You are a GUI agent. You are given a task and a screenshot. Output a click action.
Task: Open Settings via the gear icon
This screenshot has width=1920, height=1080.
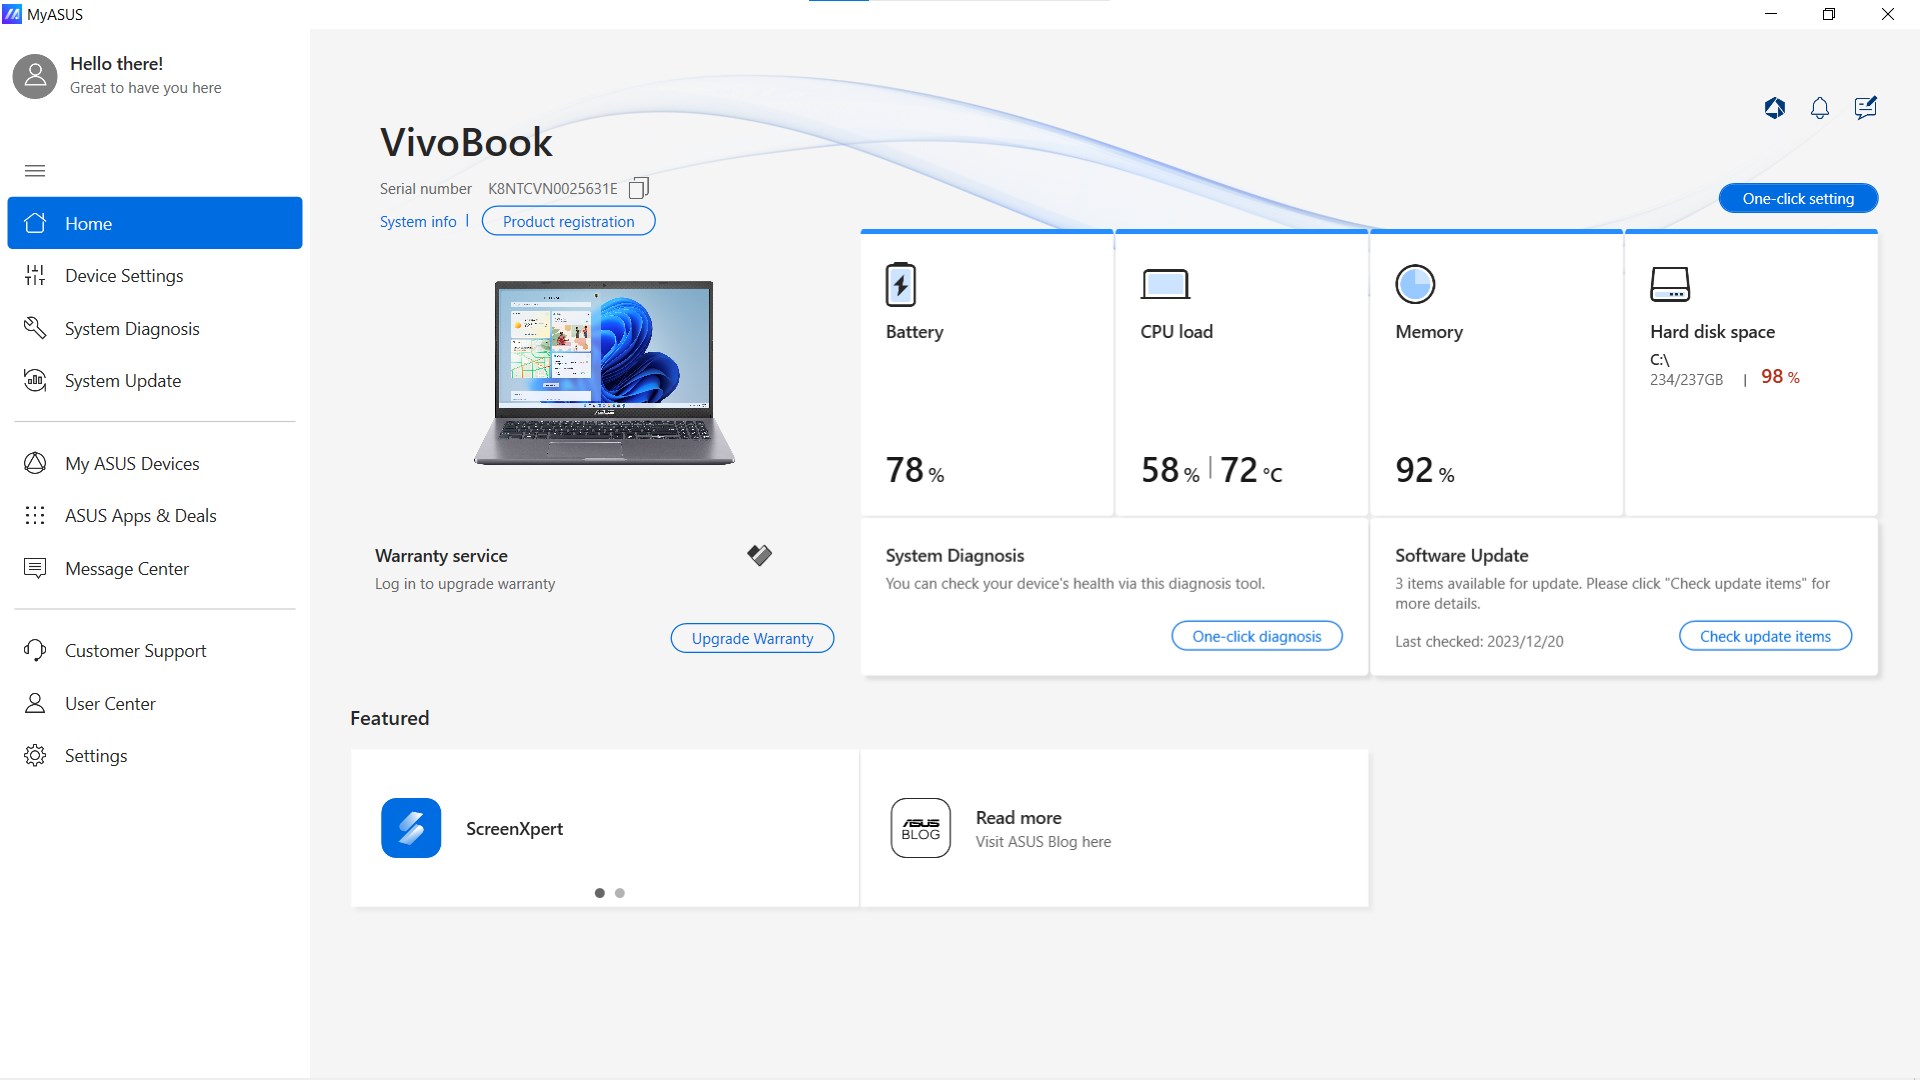click(34, 755)
